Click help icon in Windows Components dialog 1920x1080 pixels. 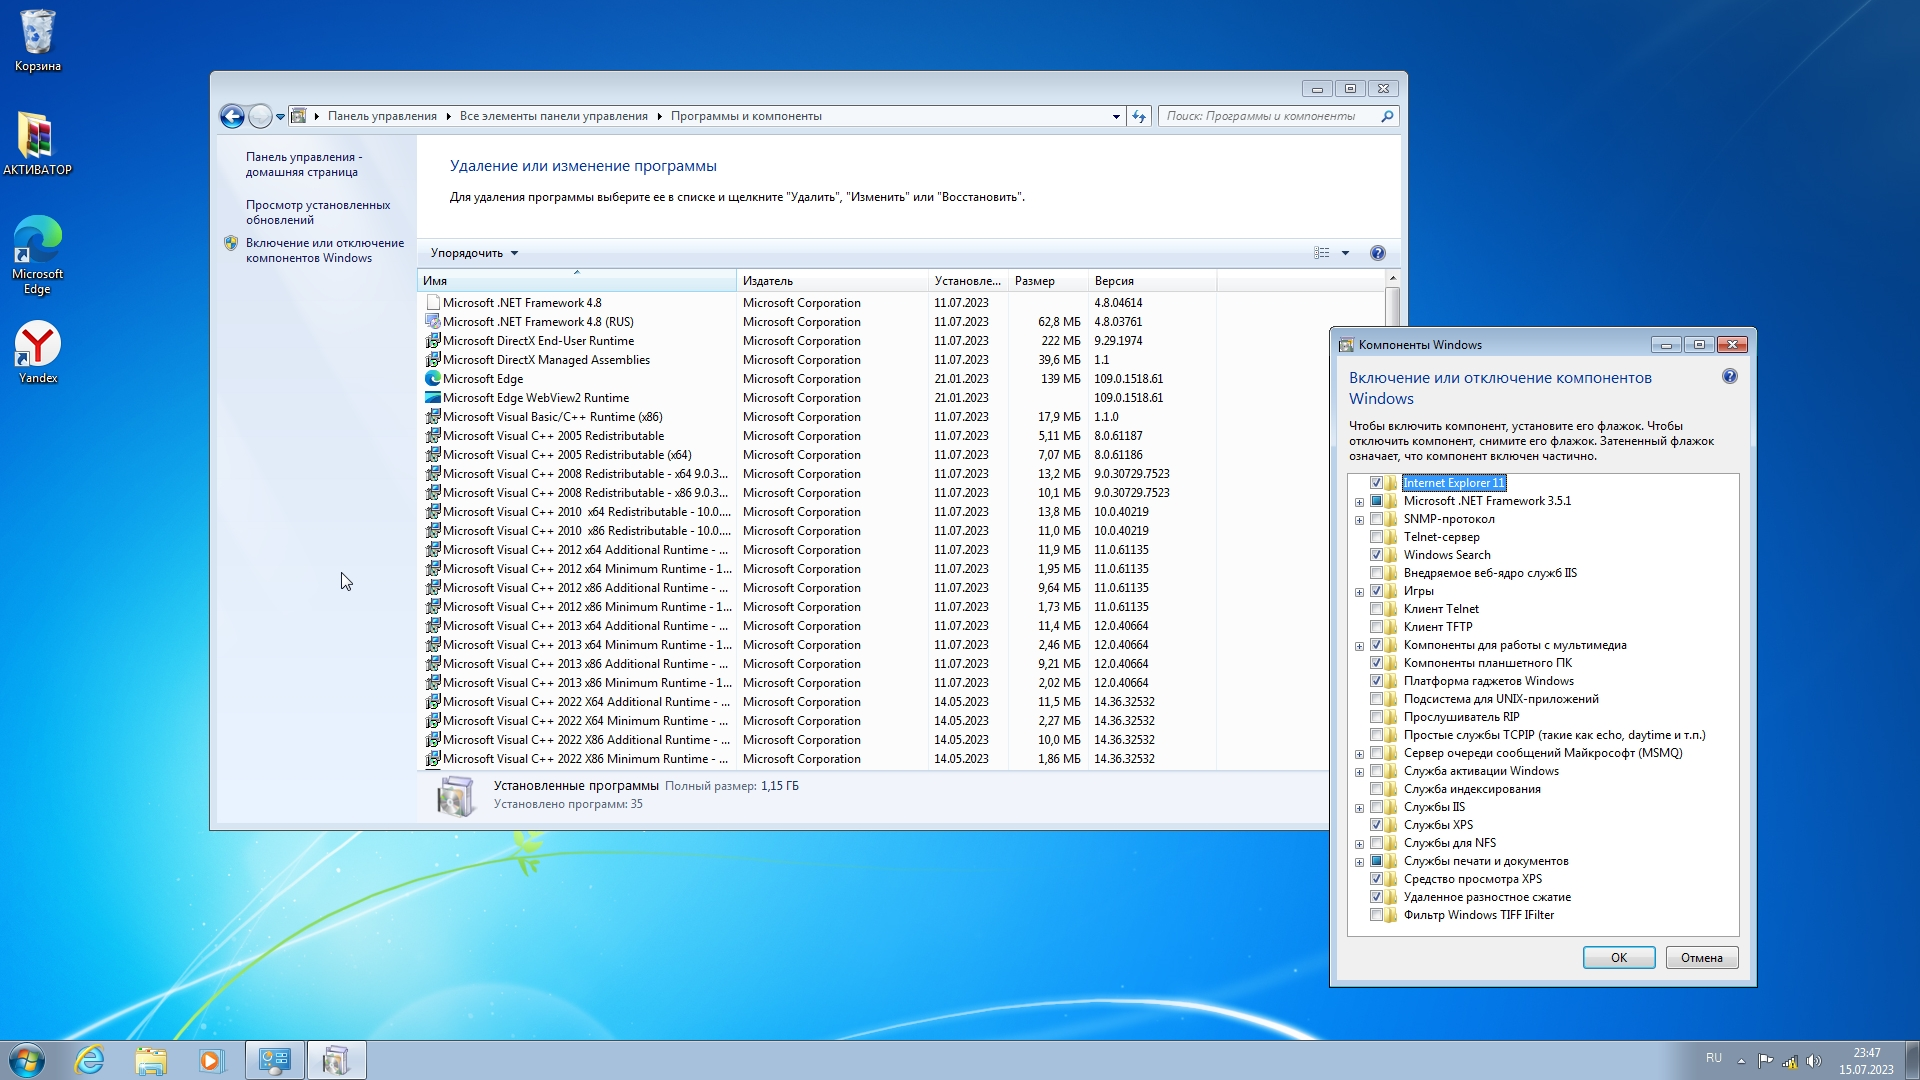coord(1730,377)
